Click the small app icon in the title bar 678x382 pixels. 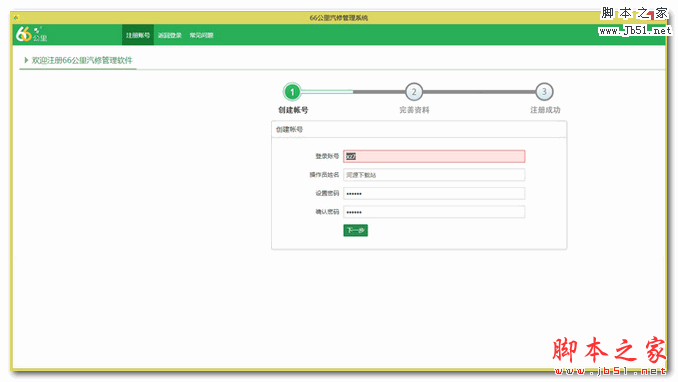[x=16, y=18]
